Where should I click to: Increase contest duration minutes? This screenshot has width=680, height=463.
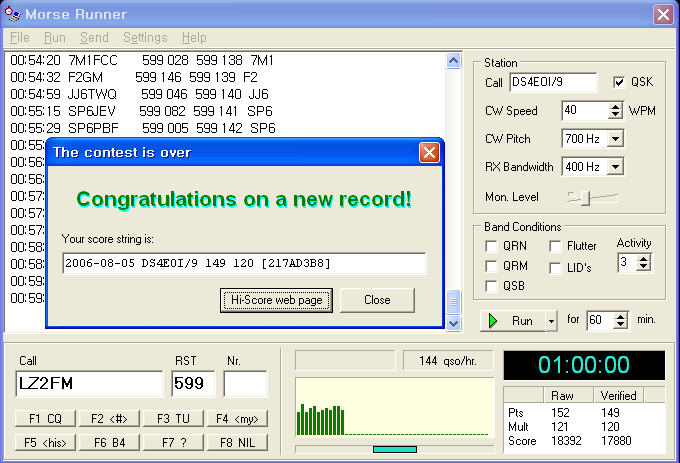tap(621, 316)
